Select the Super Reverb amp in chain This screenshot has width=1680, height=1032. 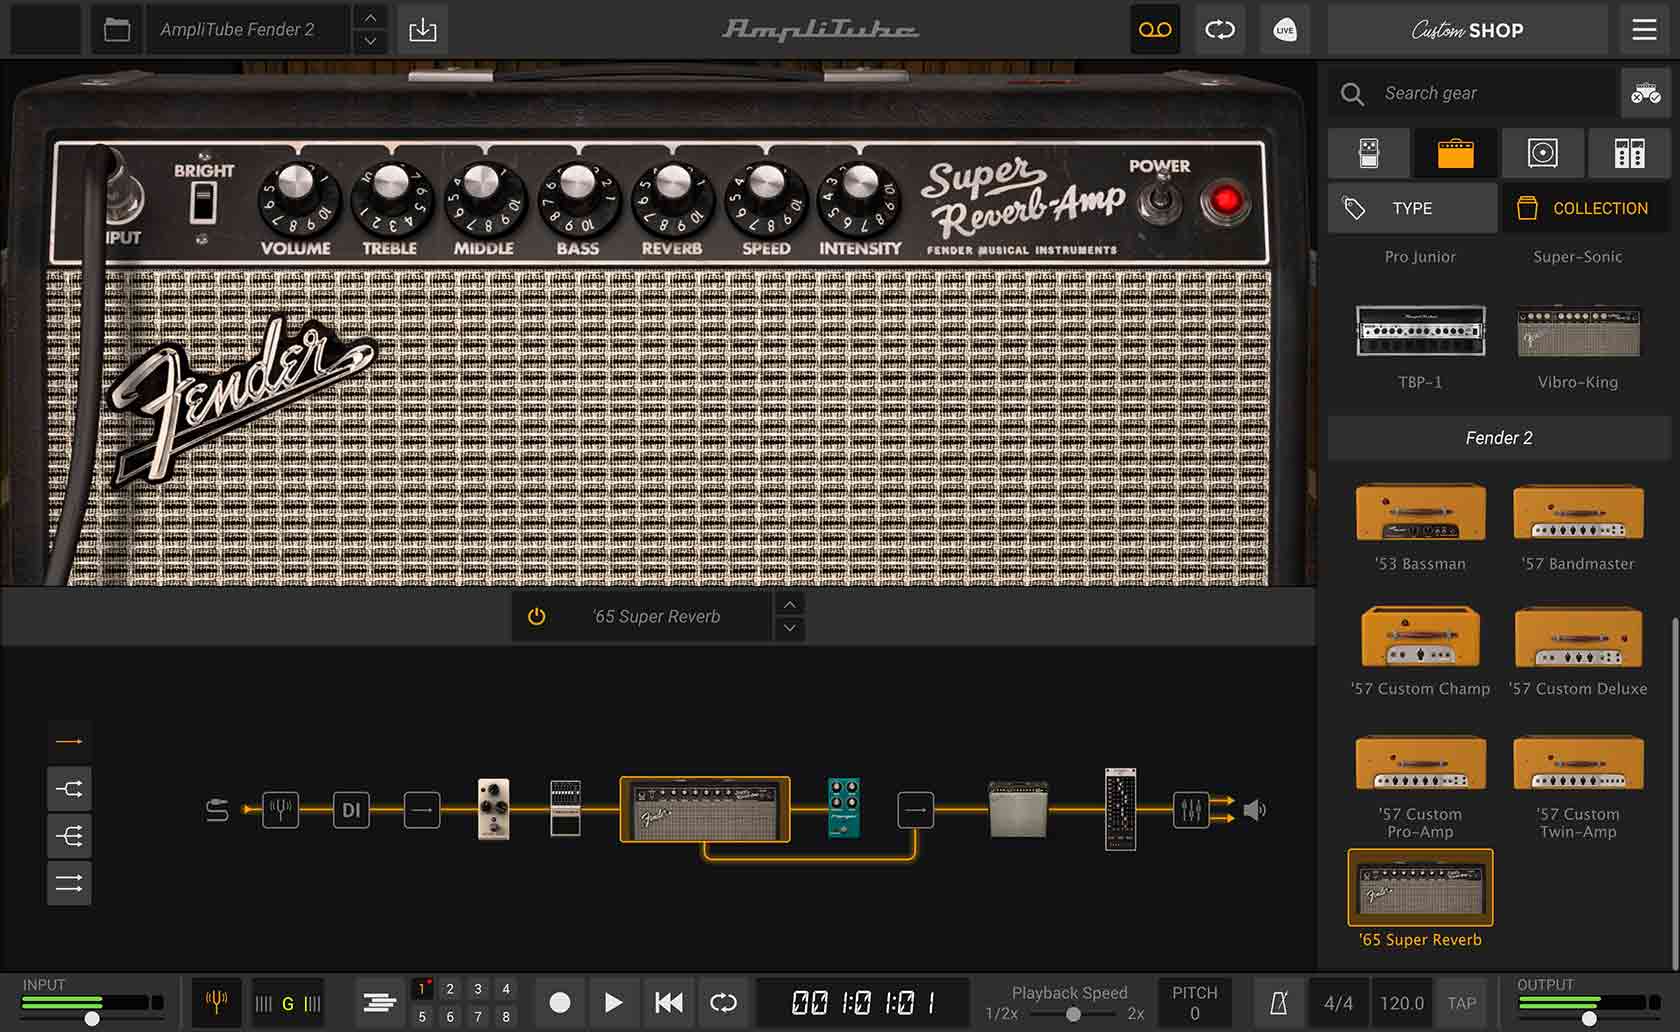(705, 809)
